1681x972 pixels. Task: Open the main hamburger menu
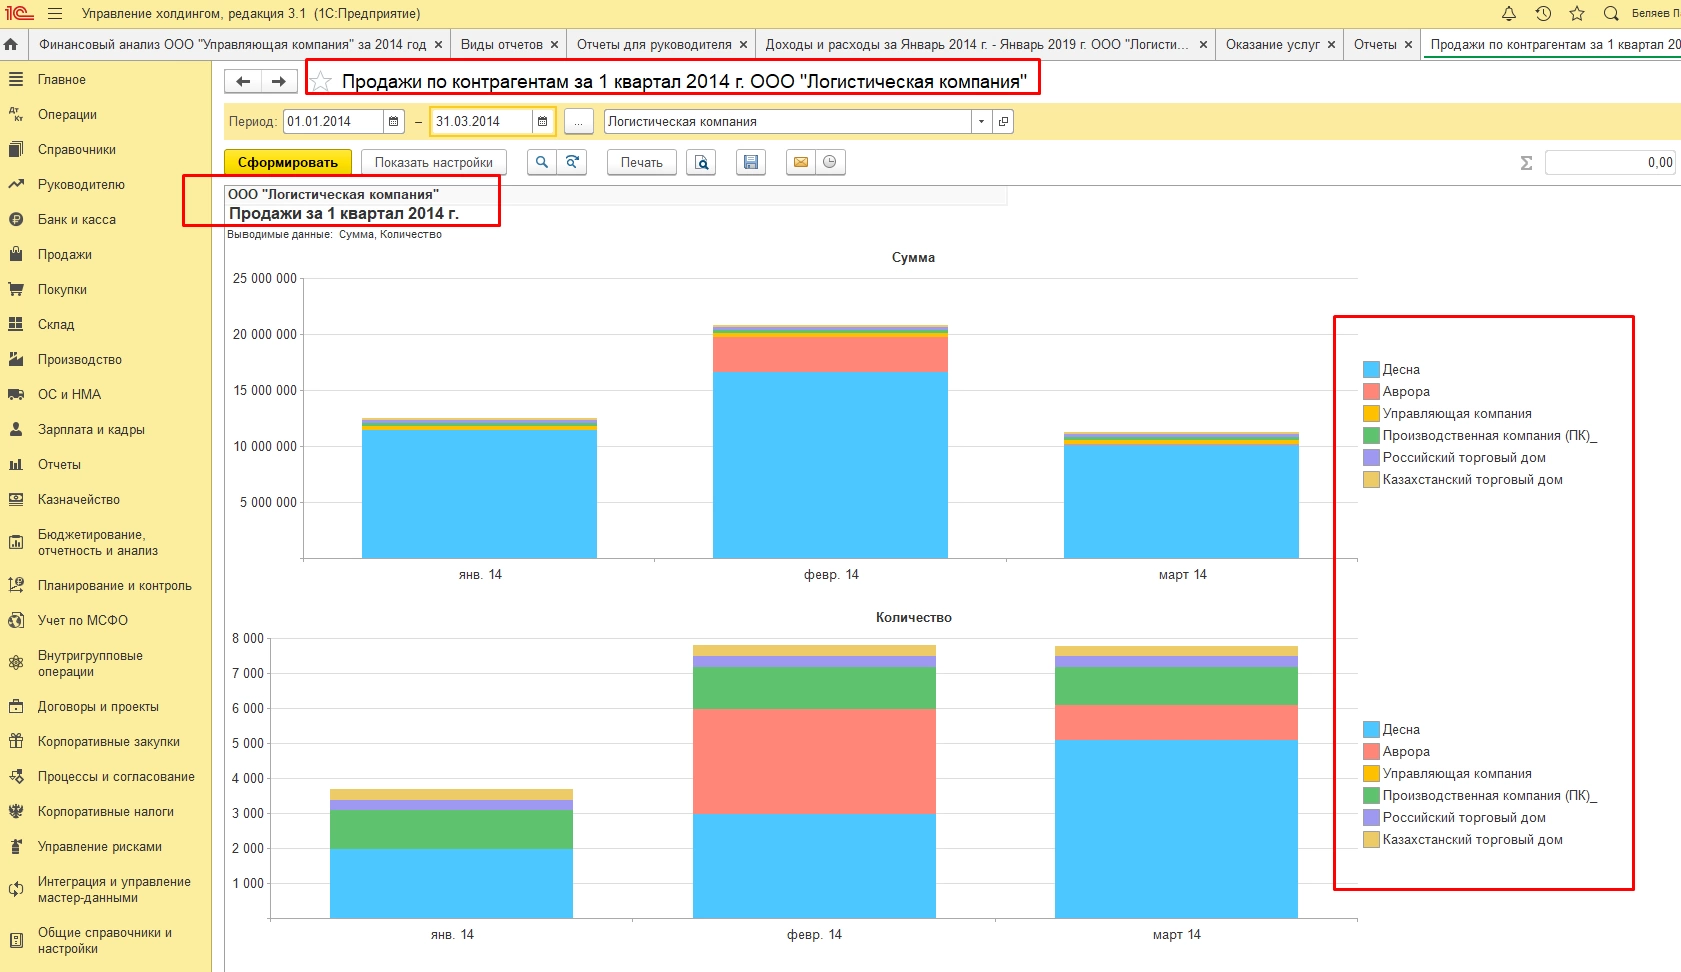[55, 13]
